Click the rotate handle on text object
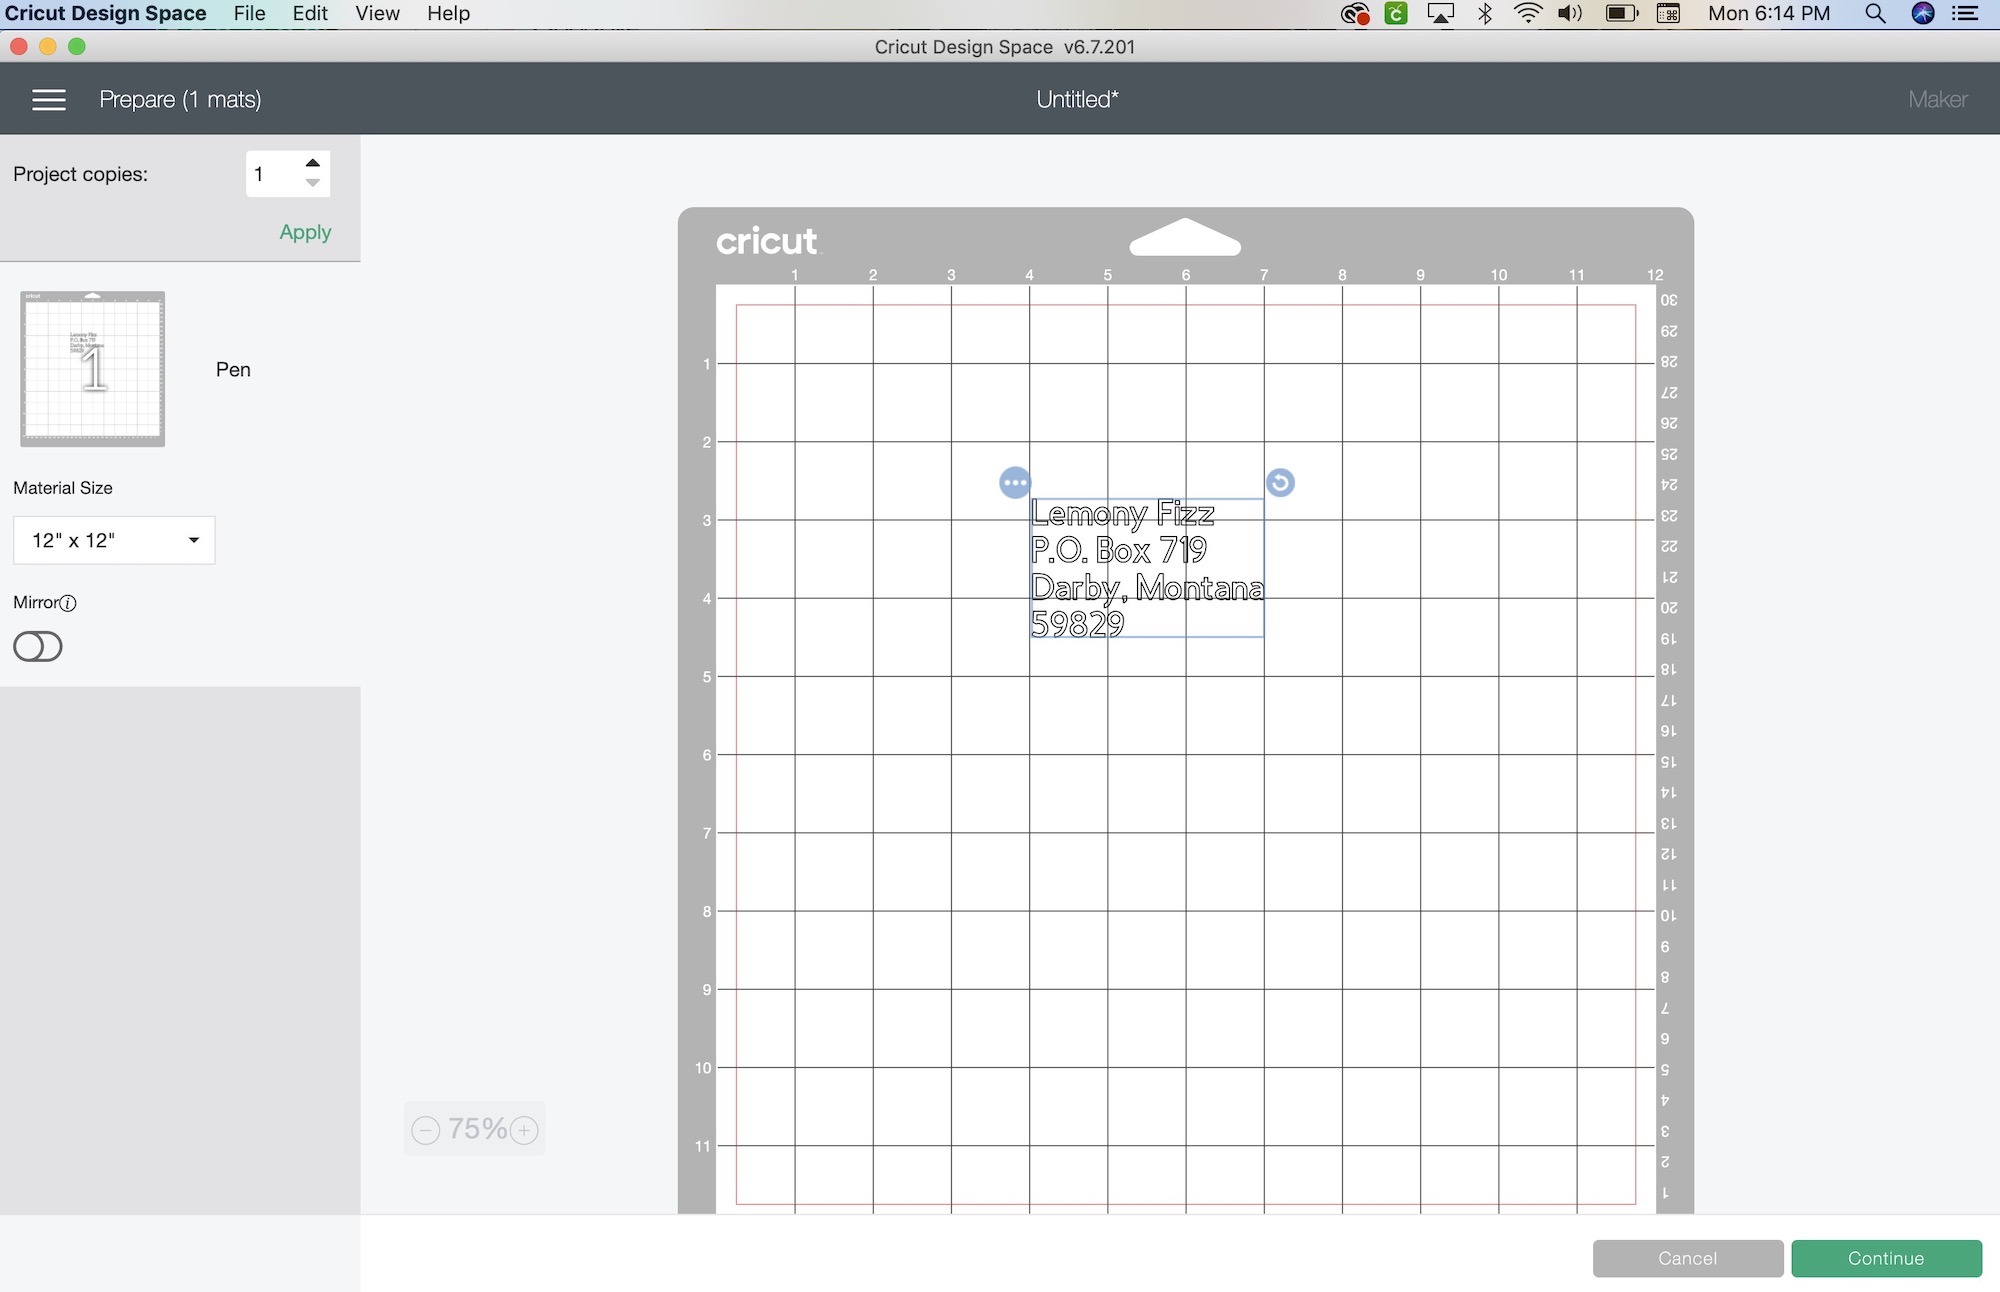The height and width of the screenshot is (1292, 2000). point(1280,483)
